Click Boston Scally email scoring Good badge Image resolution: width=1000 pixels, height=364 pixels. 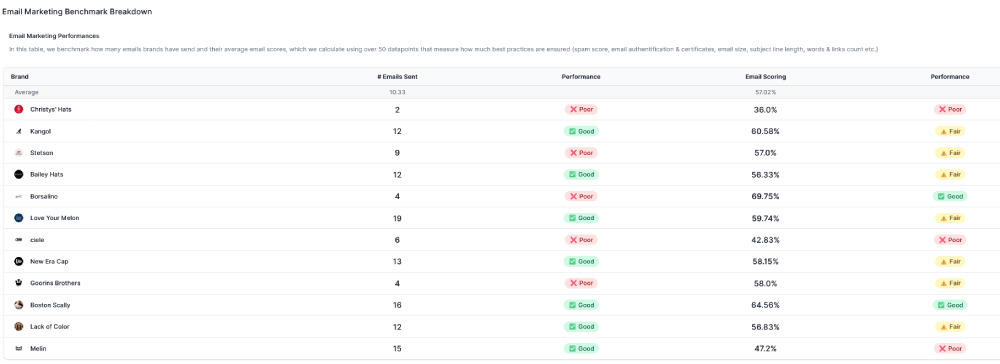pyautogui.click(x=950, y=305)
